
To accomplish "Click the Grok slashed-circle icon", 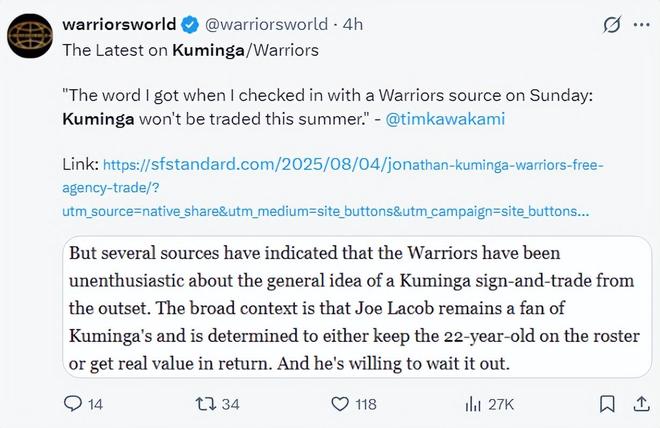I will pos(612,25).
